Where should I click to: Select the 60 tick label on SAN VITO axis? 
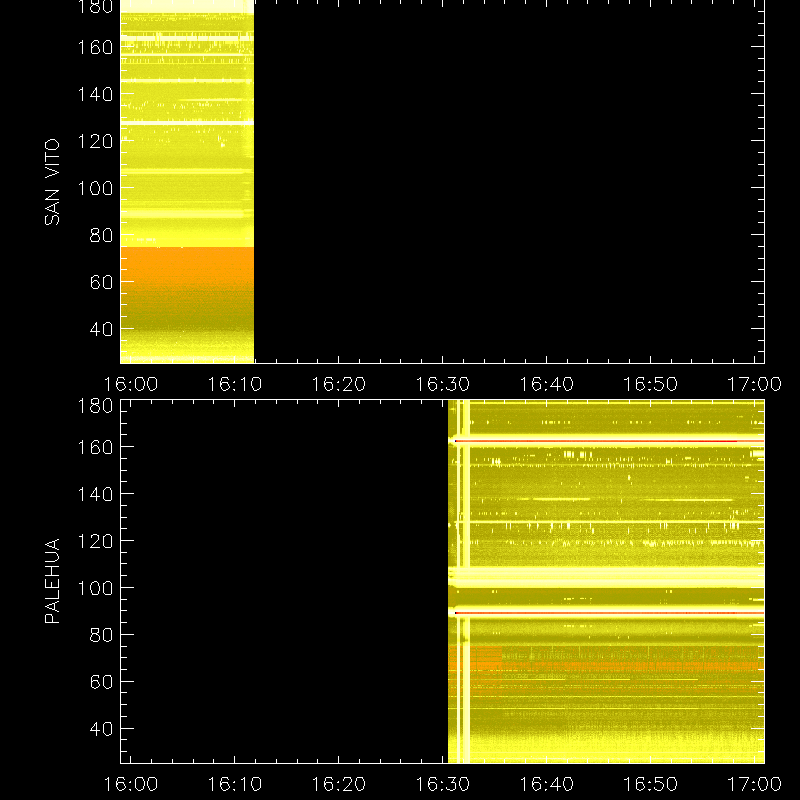[x=102, y=282]
